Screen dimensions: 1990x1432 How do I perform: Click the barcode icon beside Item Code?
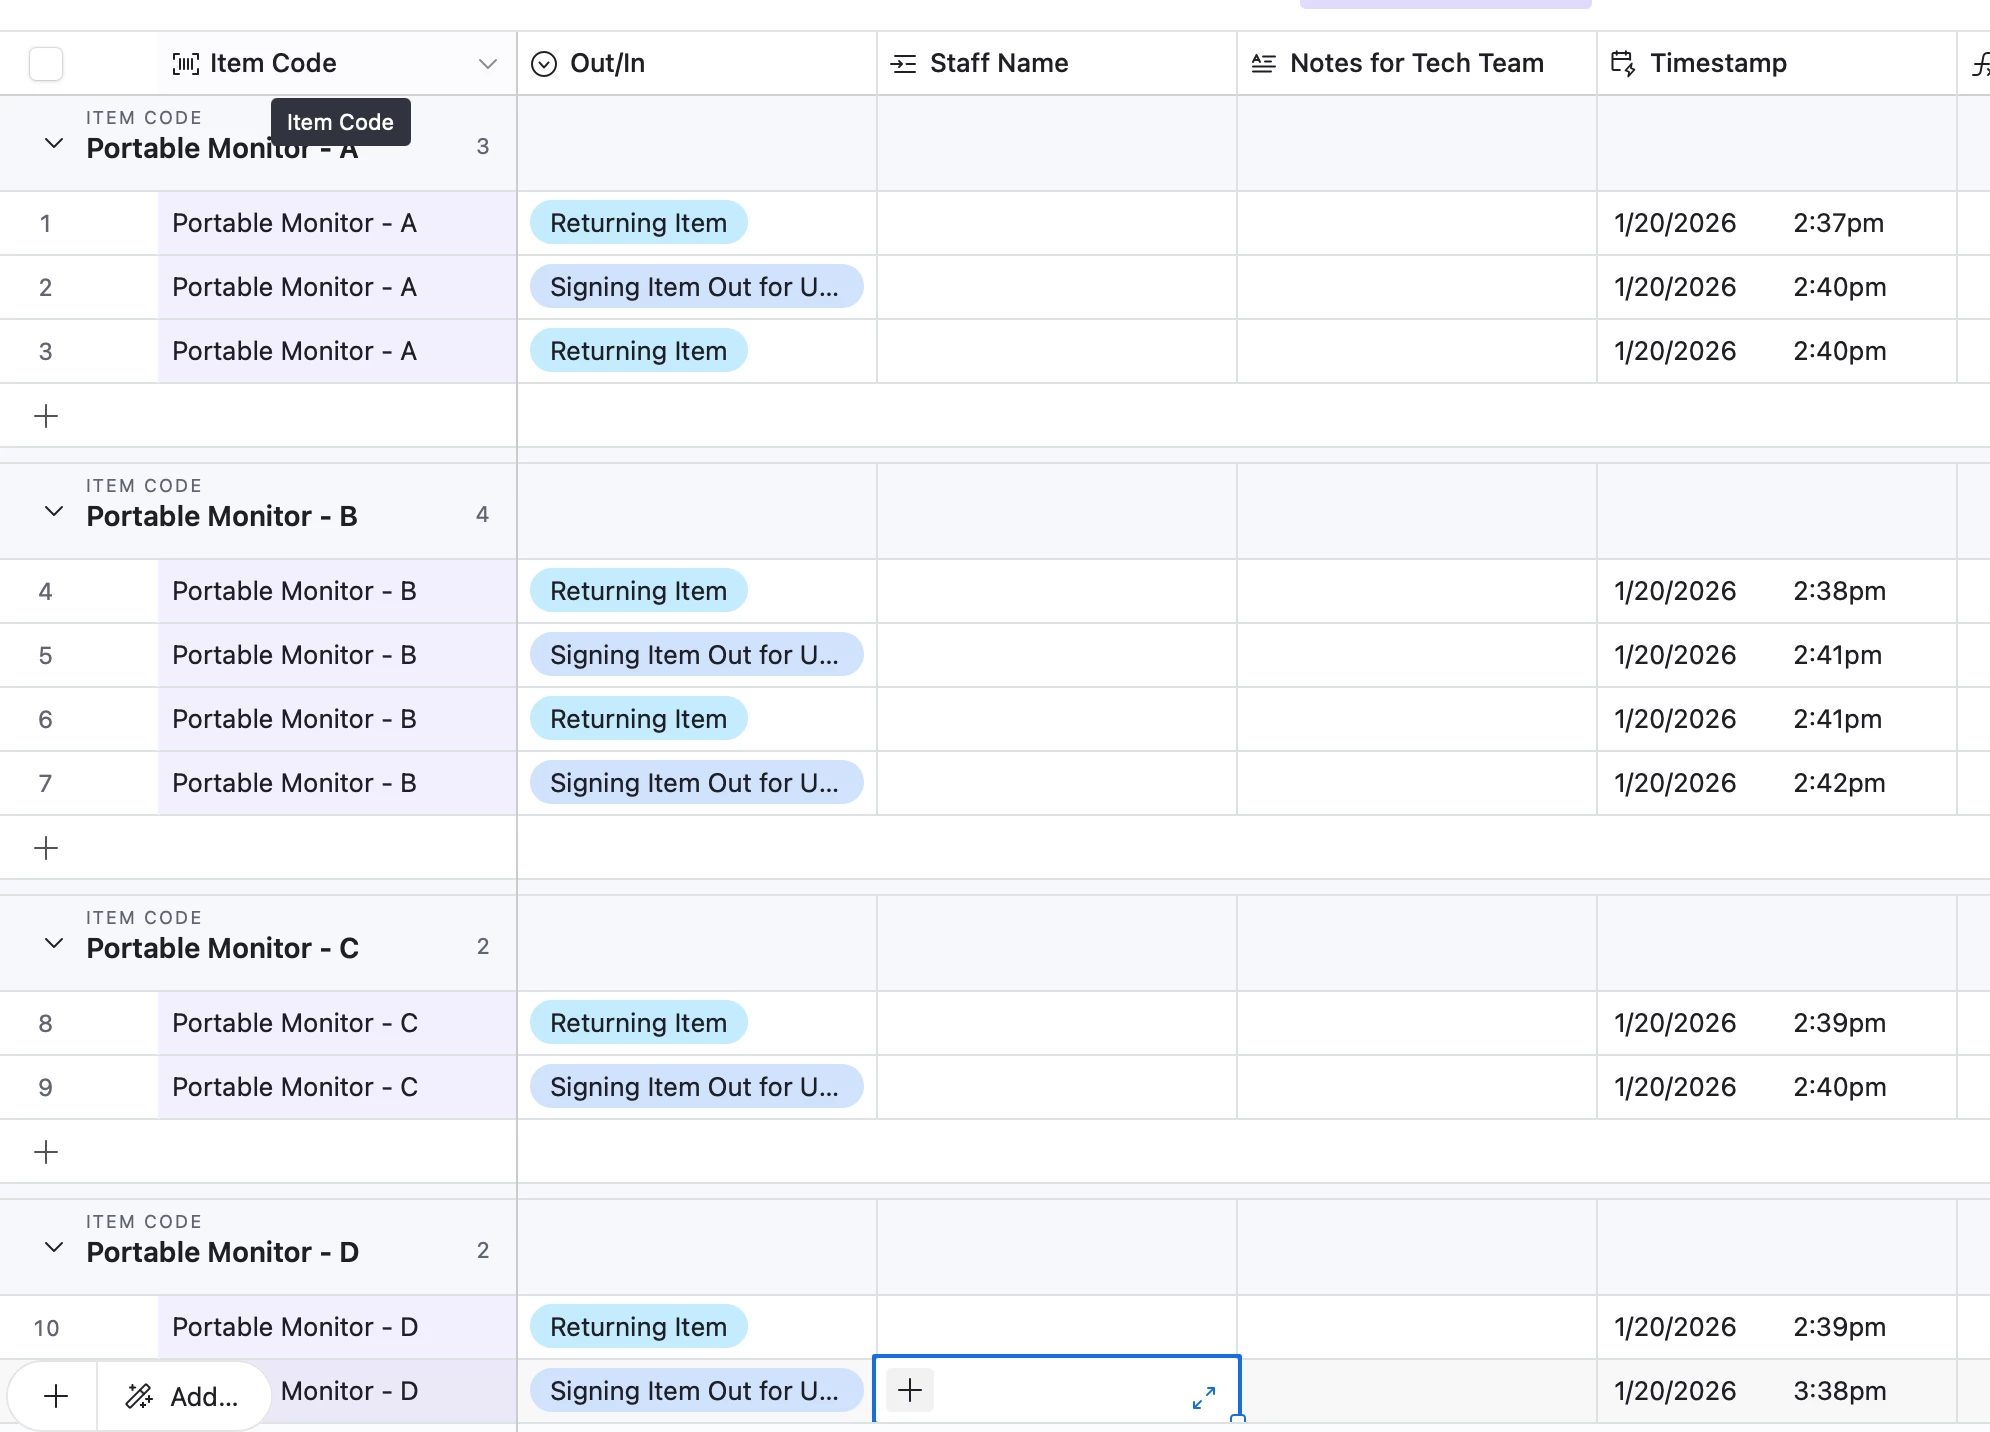point(186,64)
